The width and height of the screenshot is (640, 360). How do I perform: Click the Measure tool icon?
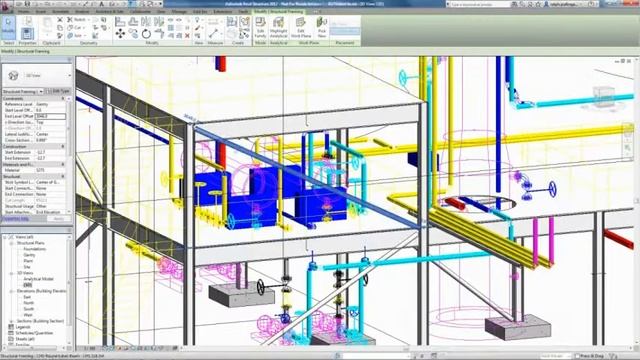[x=213, y=34]
